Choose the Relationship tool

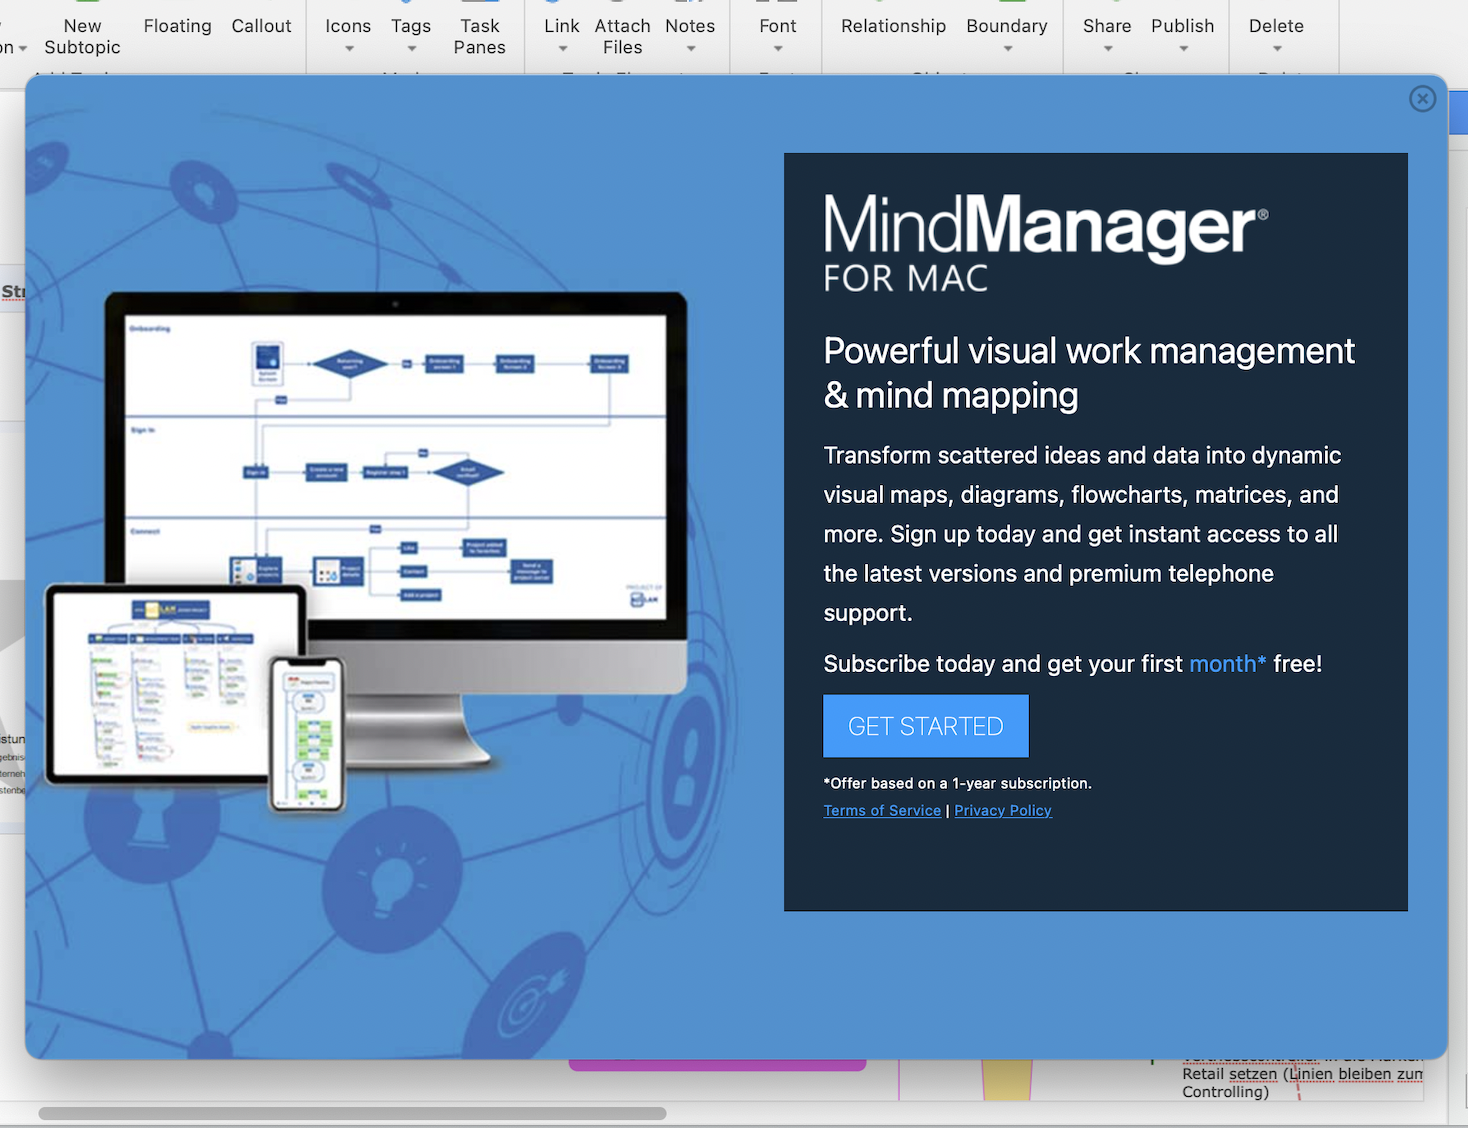pos(893,26)
